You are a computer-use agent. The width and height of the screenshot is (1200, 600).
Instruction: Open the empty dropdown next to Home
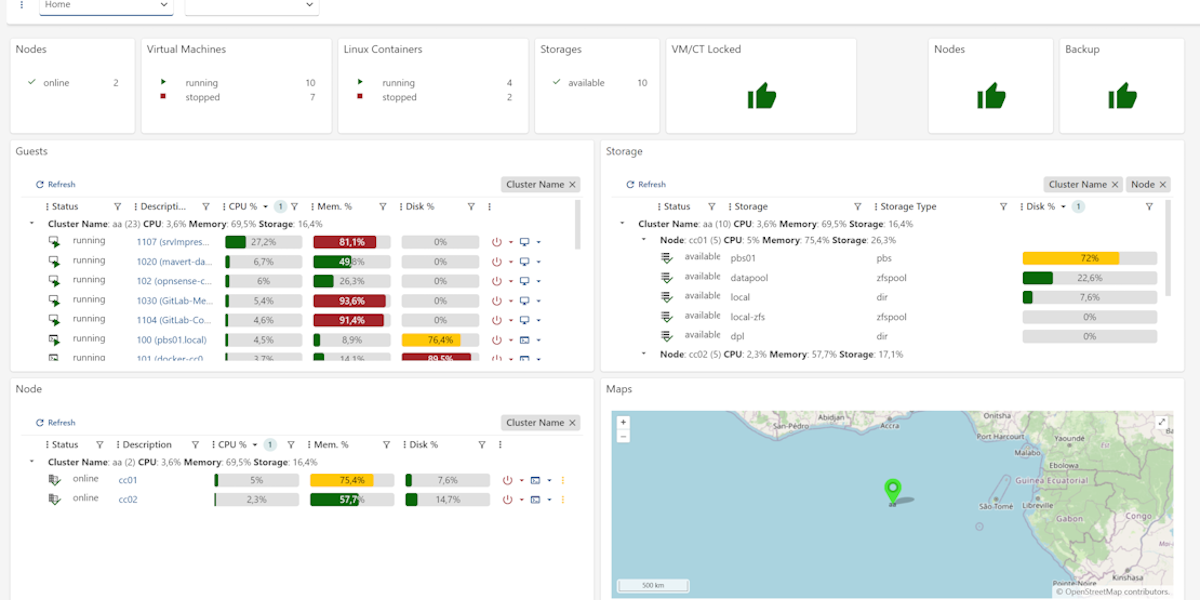click(252, 6)
